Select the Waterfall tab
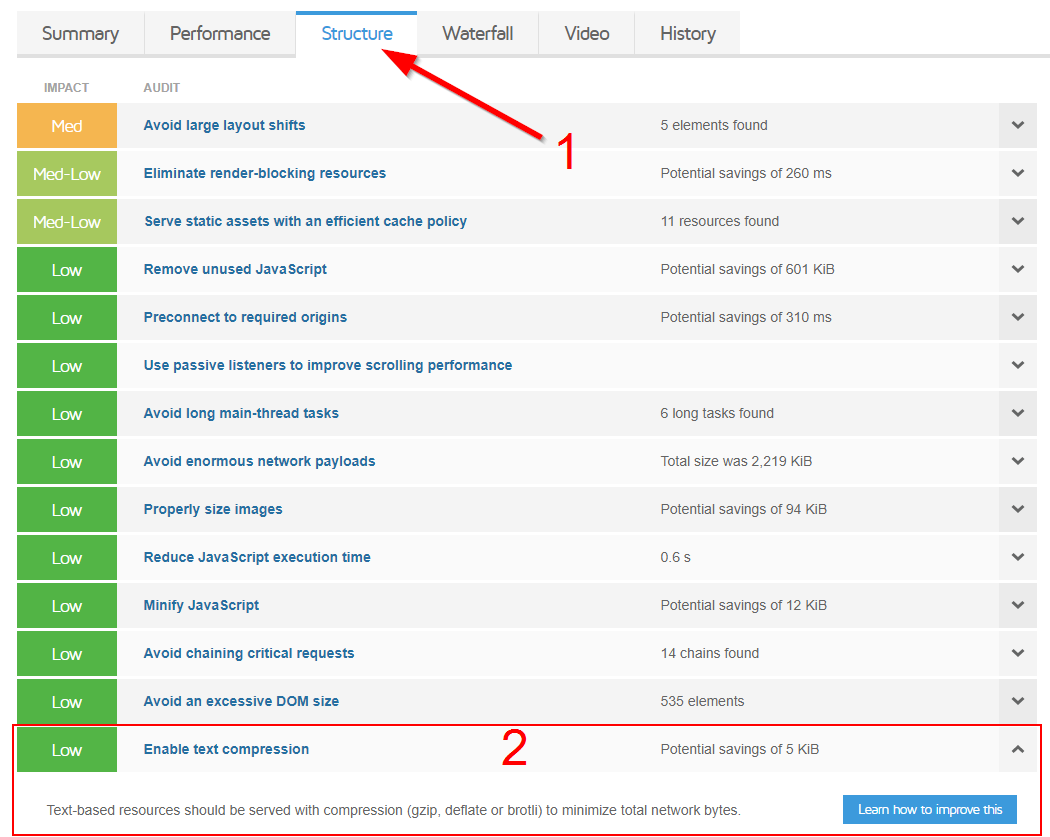Screen dimensions: 1050x837 [x=477, y=34]
